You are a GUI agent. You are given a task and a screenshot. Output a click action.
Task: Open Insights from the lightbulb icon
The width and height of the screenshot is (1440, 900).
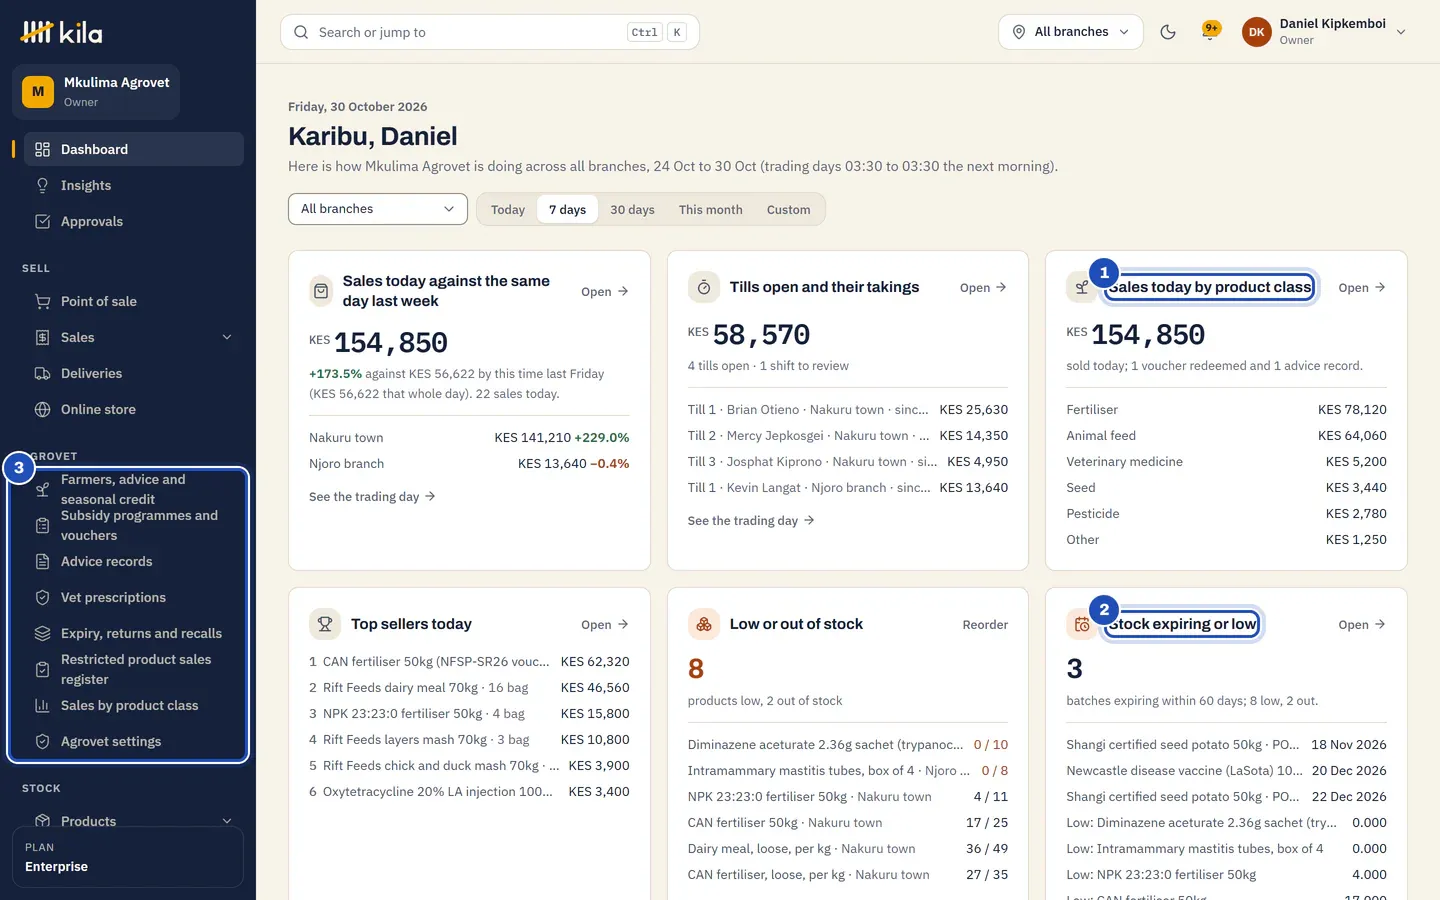click(x=42, y=185)
